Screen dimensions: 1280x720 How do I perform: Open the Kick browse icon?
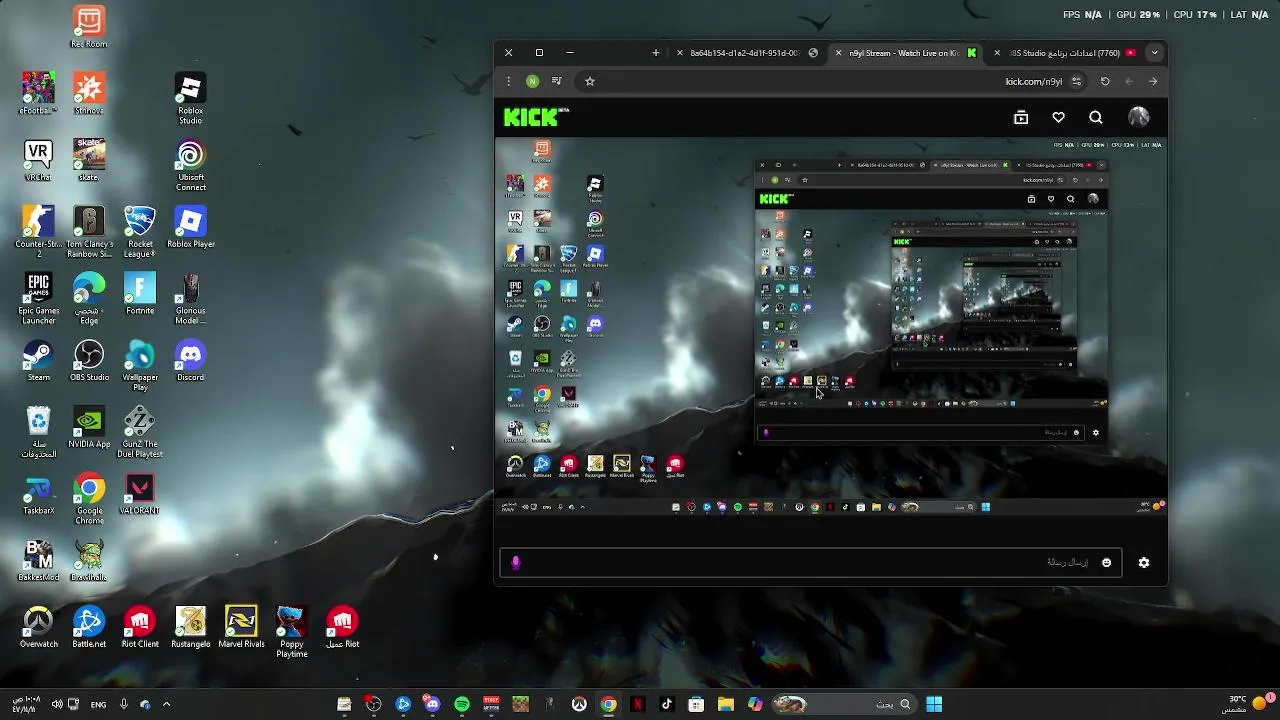pos(1021,118)
